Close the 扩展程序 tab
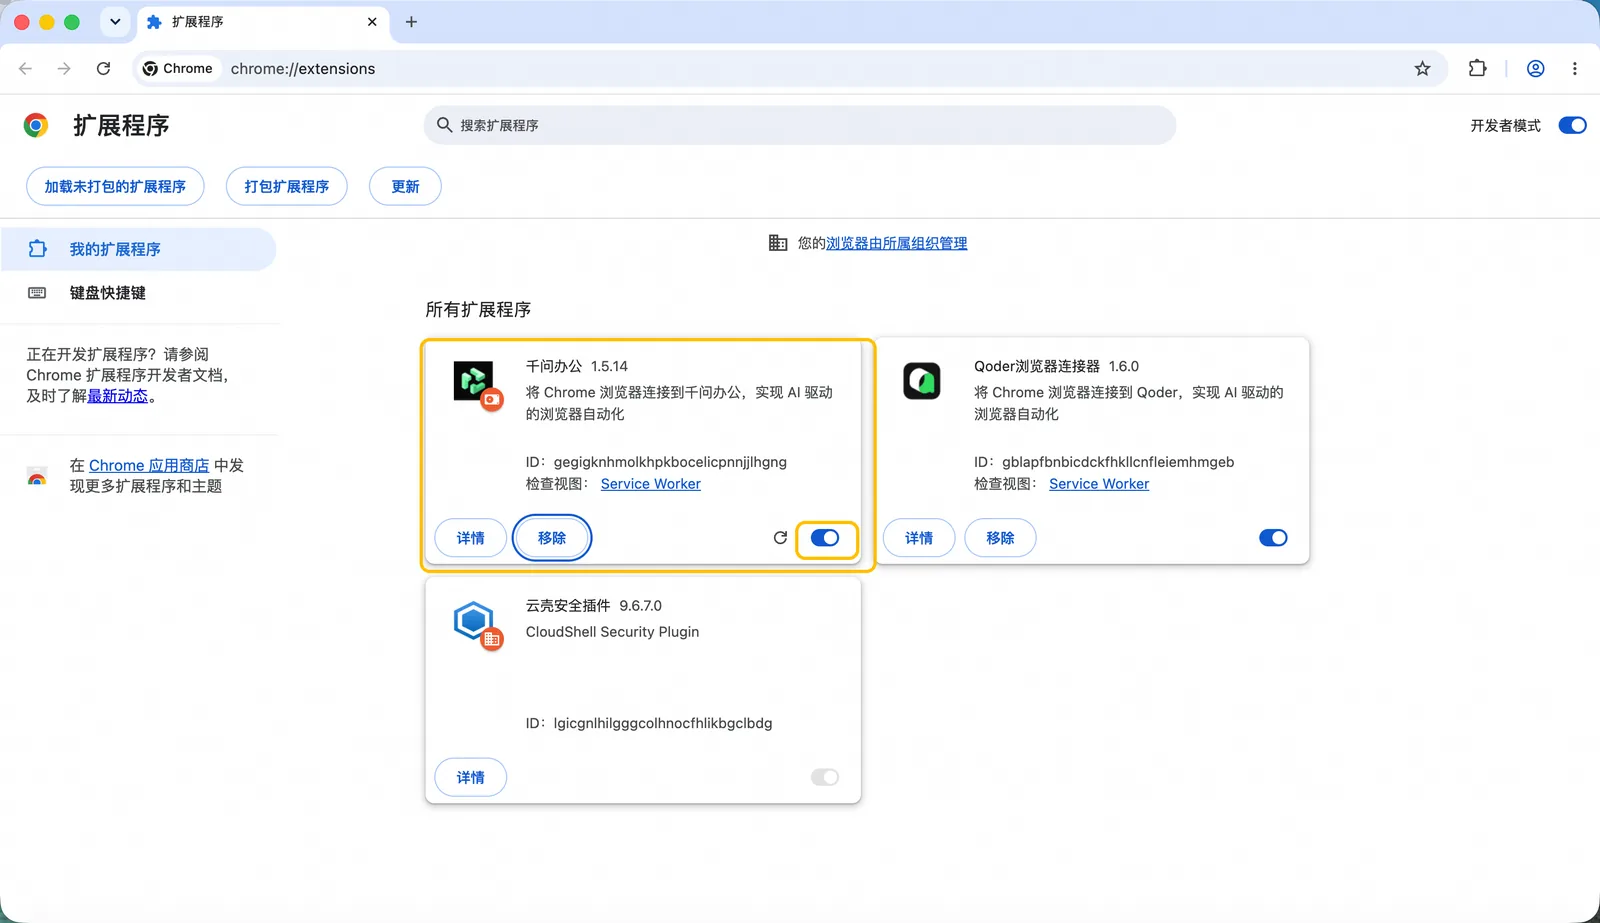Image resolution: width=1600 pixels, height=923 pixels. pyautogui.click(x=372, y=22)
